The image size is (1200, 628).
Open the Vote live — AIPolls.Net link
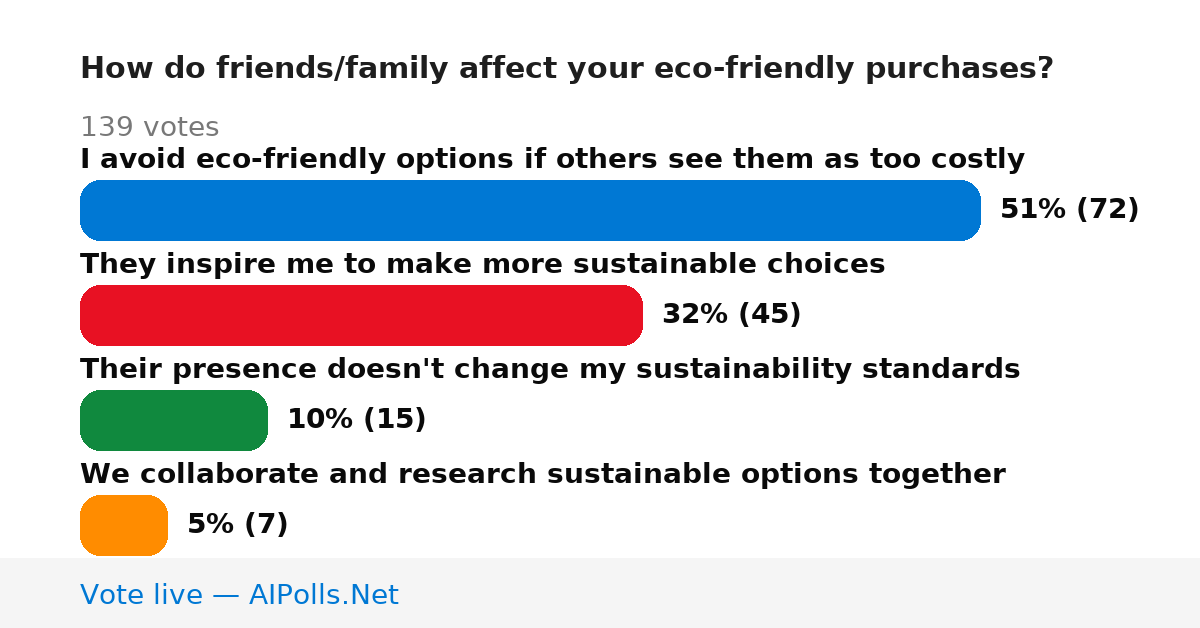239,595
